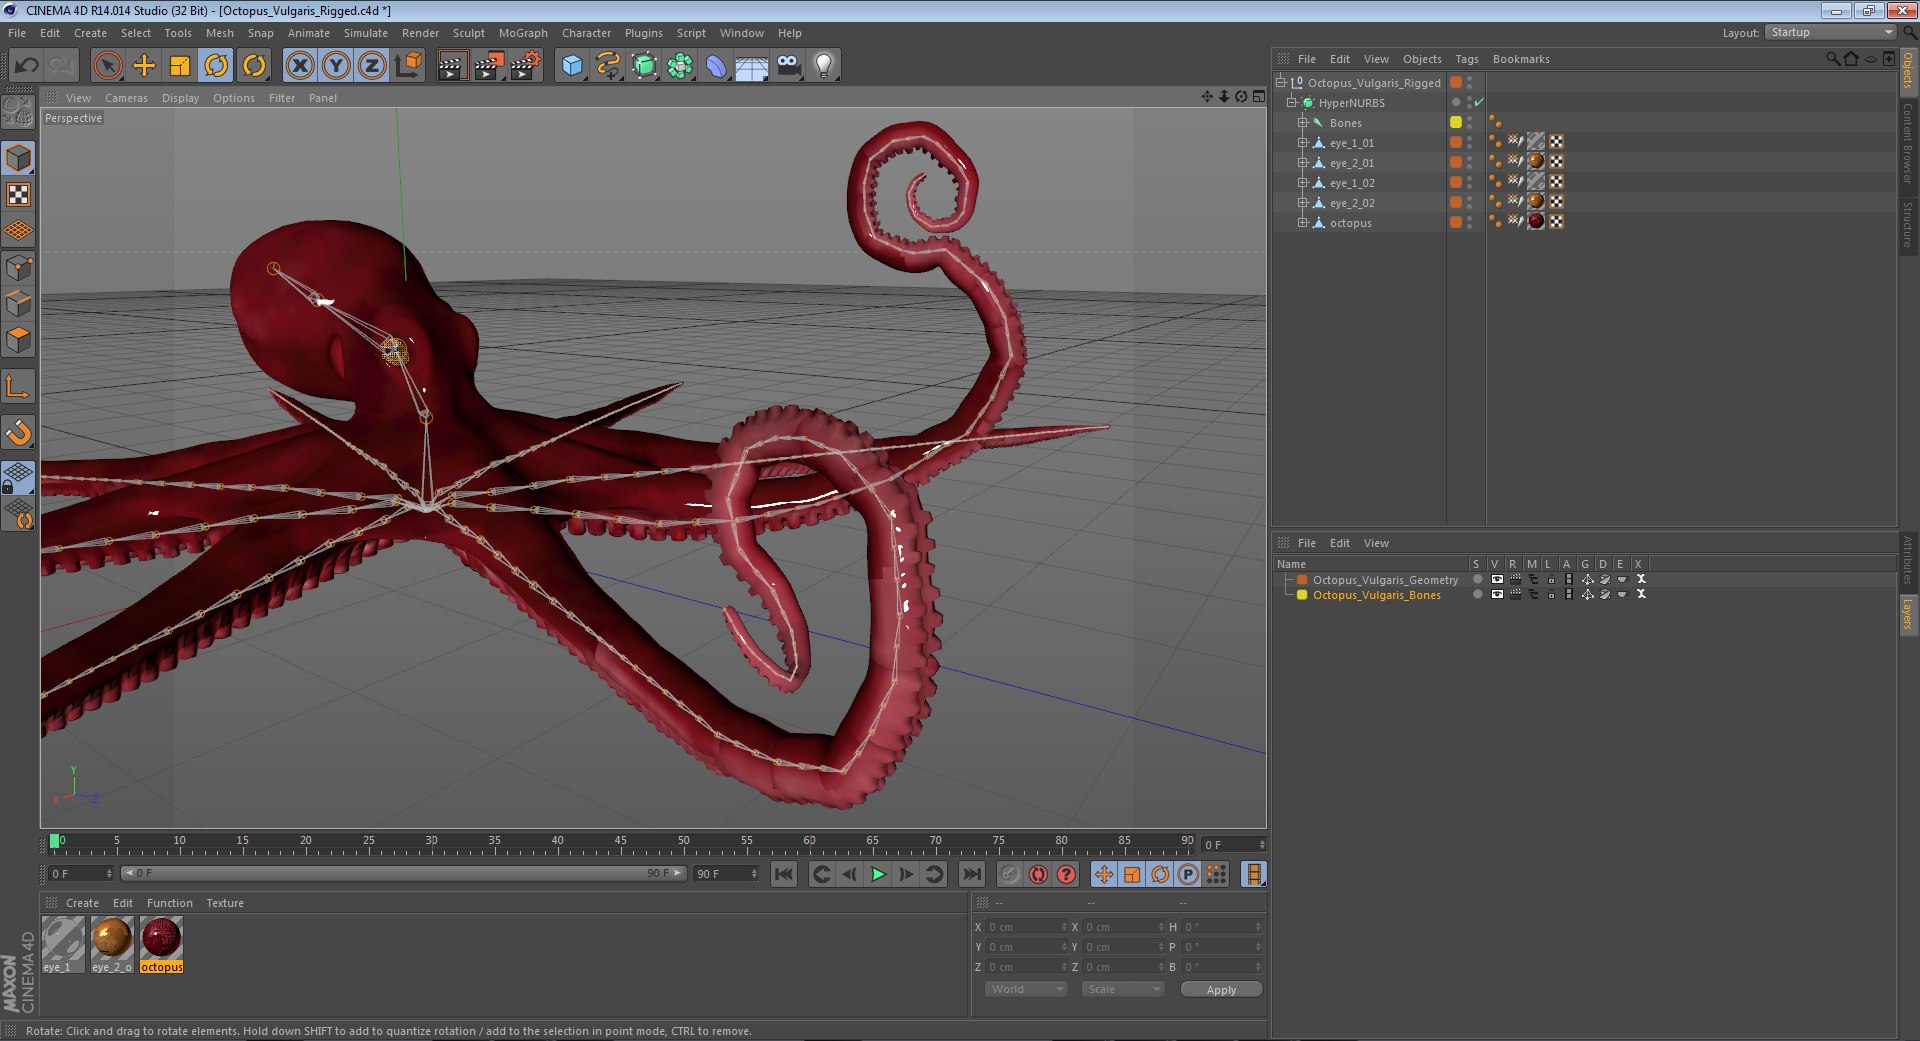Toggle Z axis lock
The width and height of the screenshot is (1920, 1041).
click(x=372, y=66)
